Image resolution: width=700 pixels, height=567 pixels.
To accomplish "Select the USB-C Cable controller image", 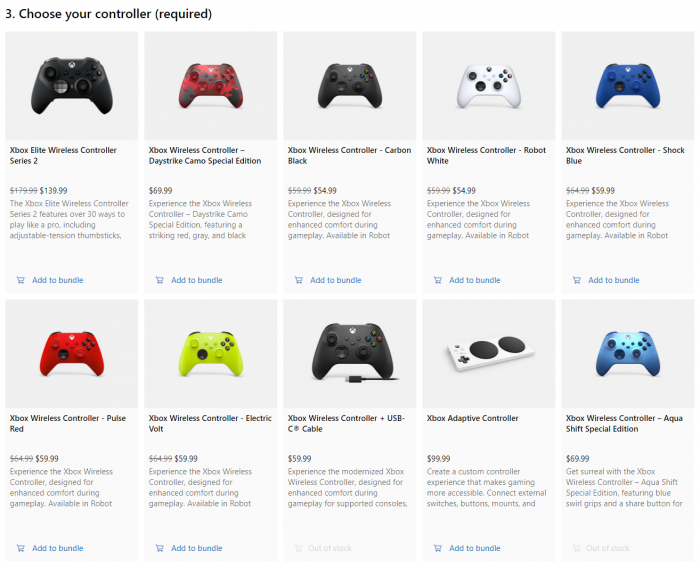I will (348, 352).
